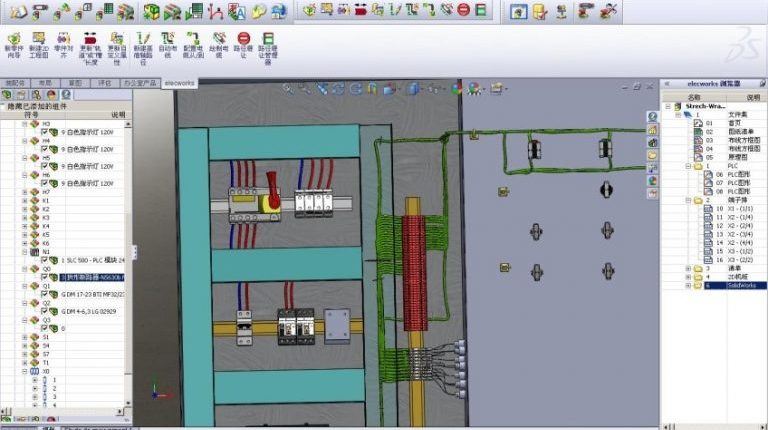Collapse the N1 node in component tree
The width and height of the screenshot is (768, 430).
(25, 252)
